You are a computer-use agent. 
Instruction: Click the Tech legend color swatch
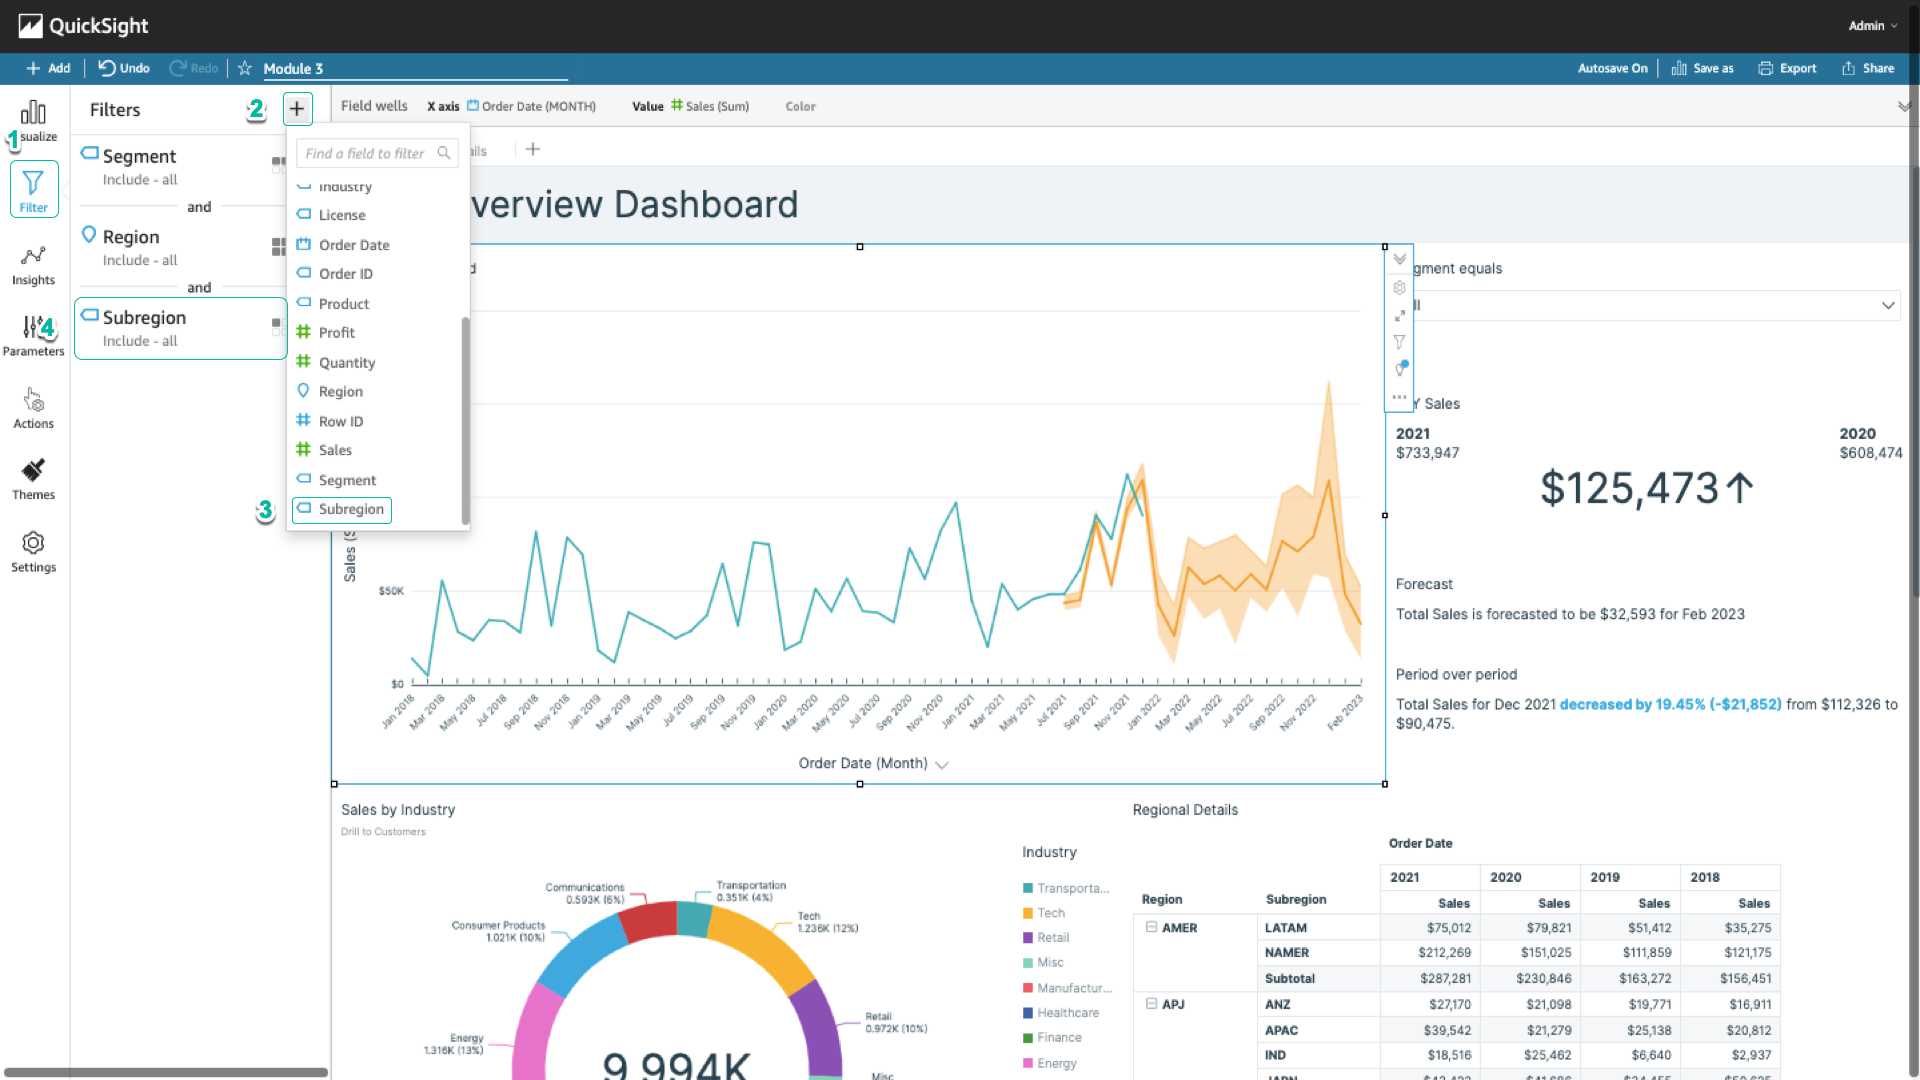click(1027, 913)
